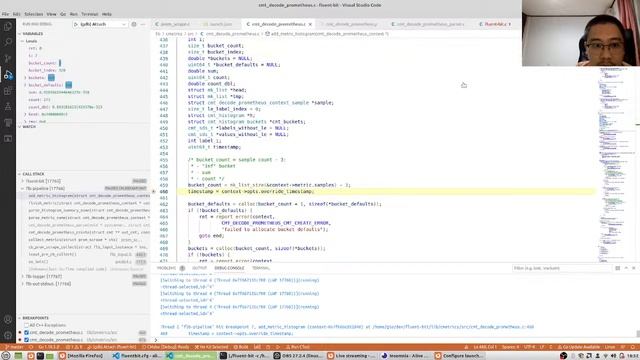Click Go Update Available in status bar
Screen dimensions: 640x360
[x=578, y=347]
